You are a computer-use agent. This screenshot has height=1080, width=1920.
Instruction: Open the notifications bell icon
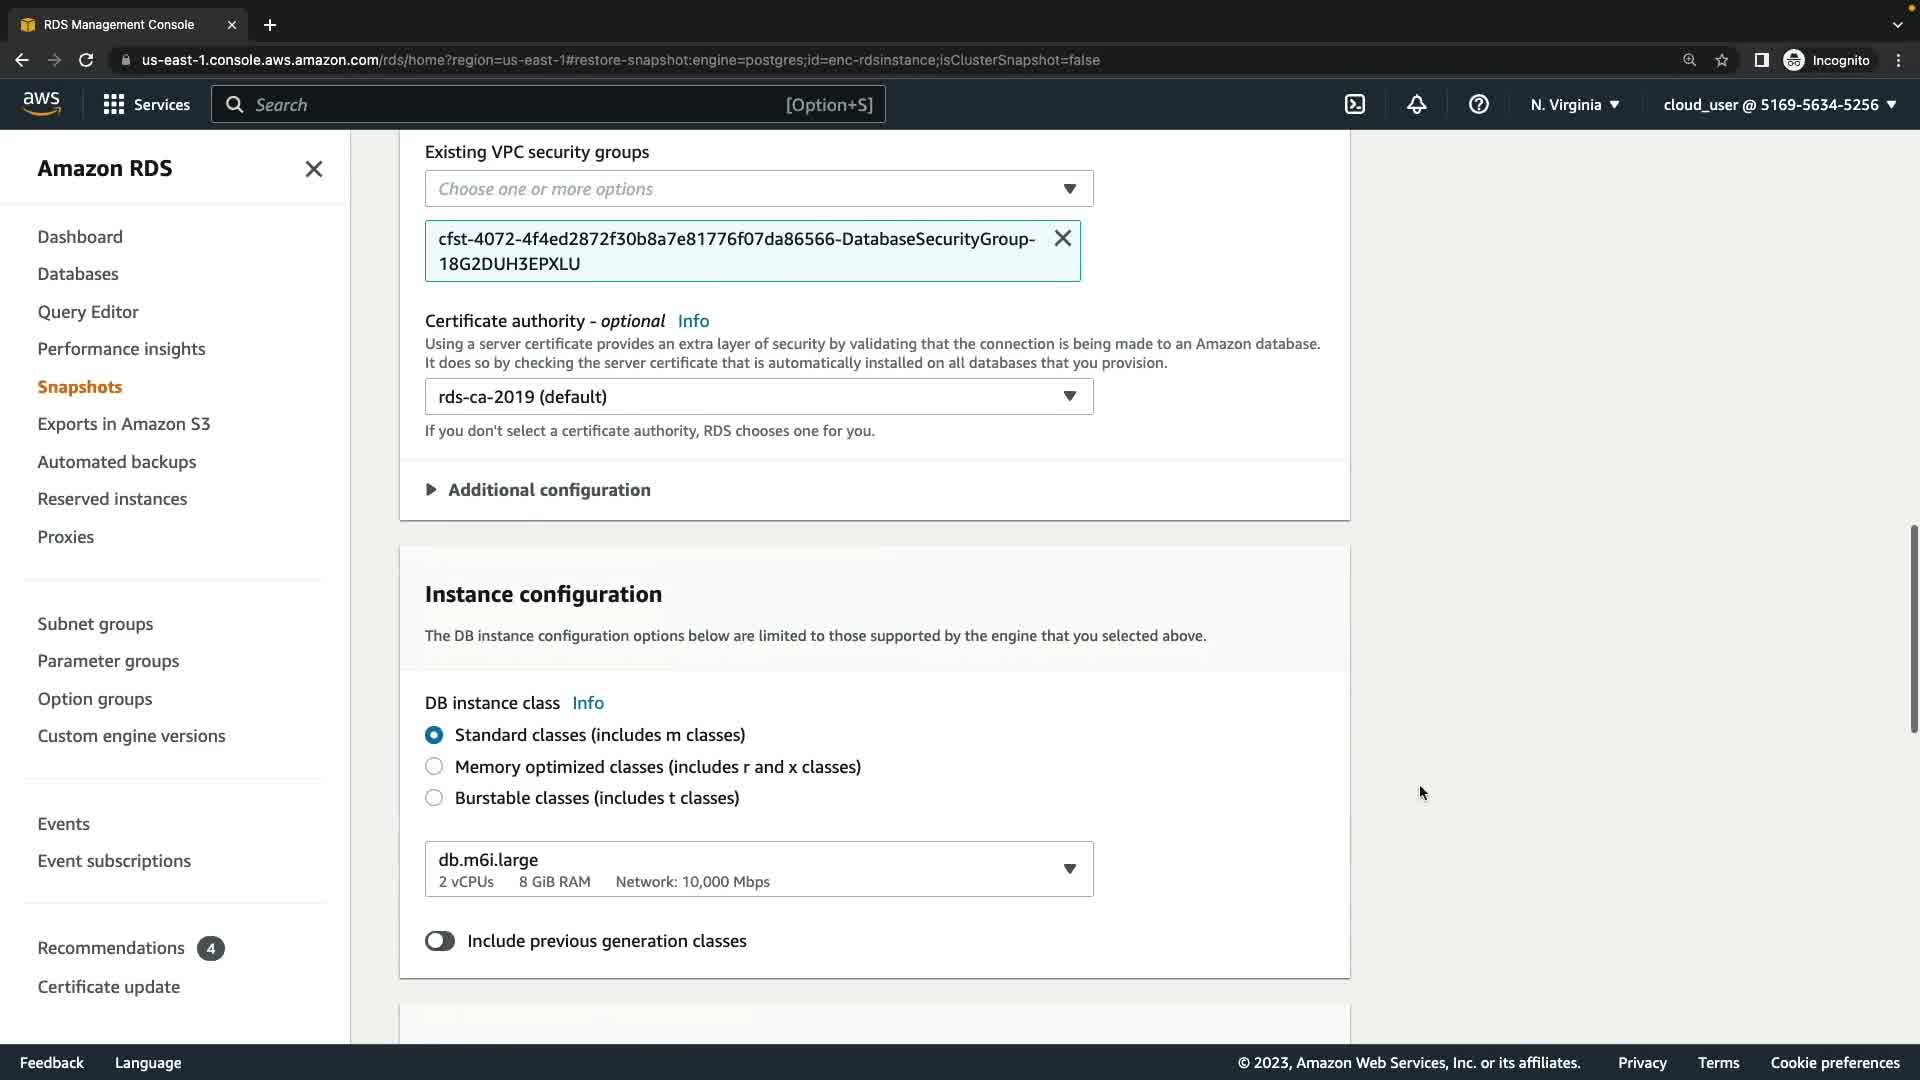(1416, 104)
